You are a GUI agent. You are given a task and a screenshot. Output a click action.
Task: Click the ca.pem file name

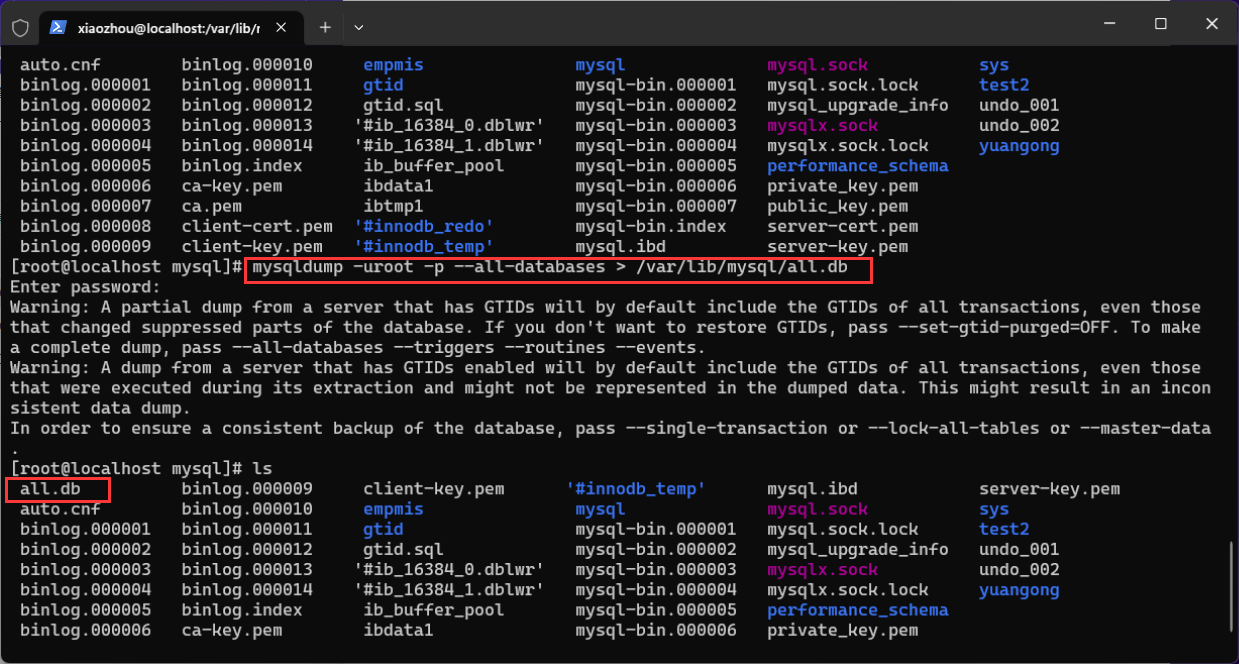pos(212,206)
